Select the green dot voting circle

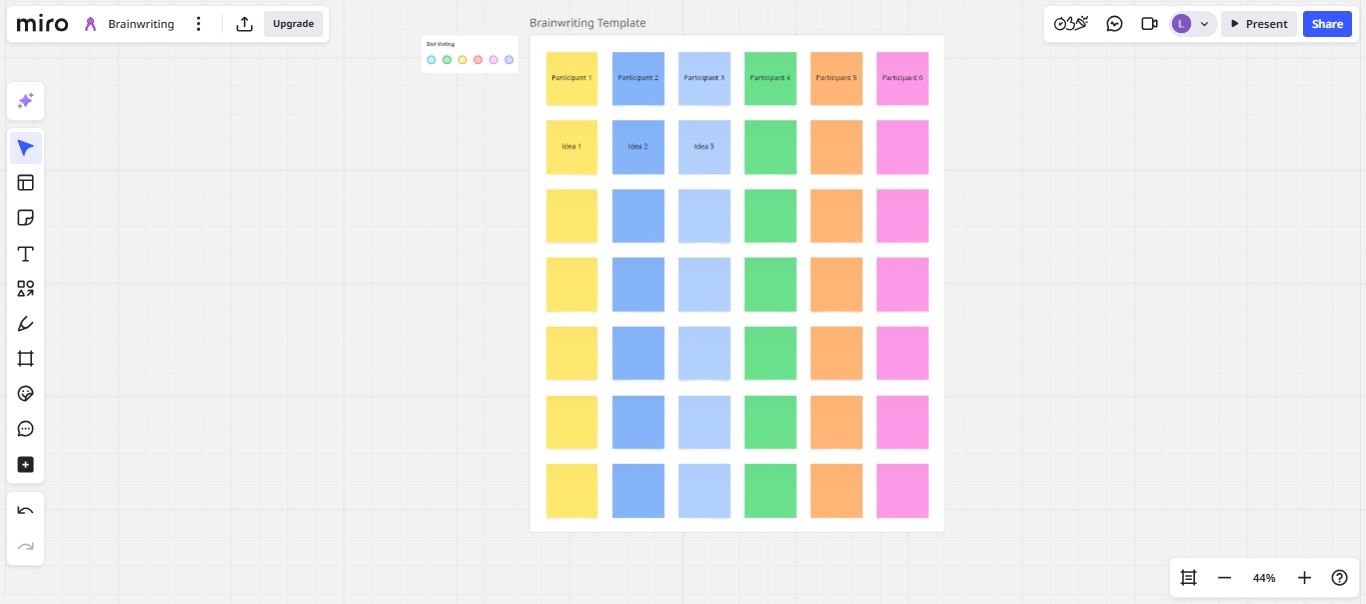pos(447,60)
